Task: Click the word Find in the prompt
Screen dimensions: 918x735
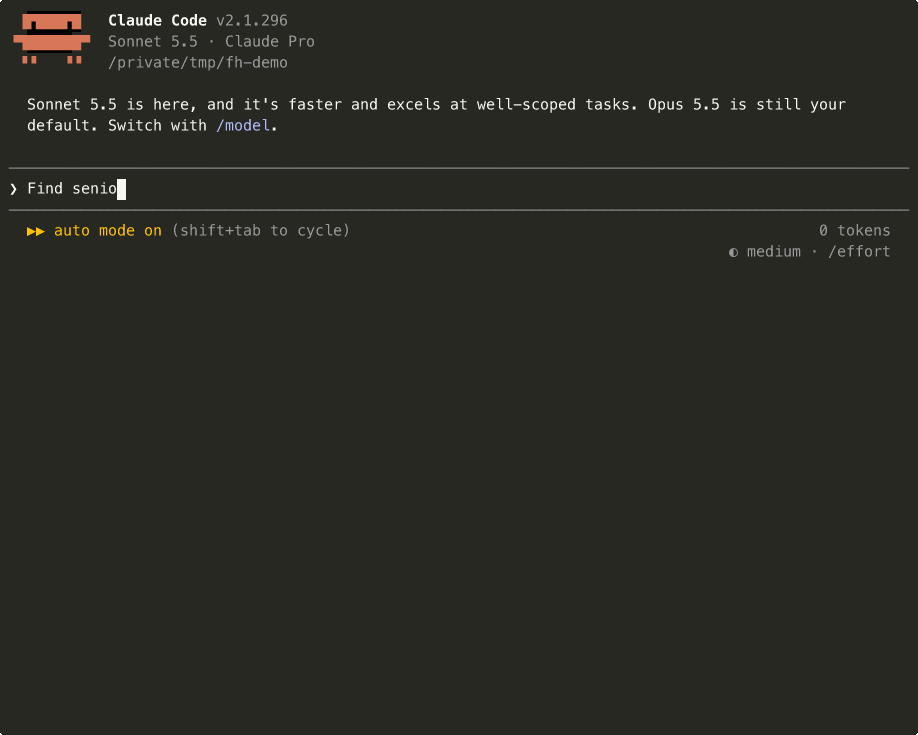Action: coord(45,189)
